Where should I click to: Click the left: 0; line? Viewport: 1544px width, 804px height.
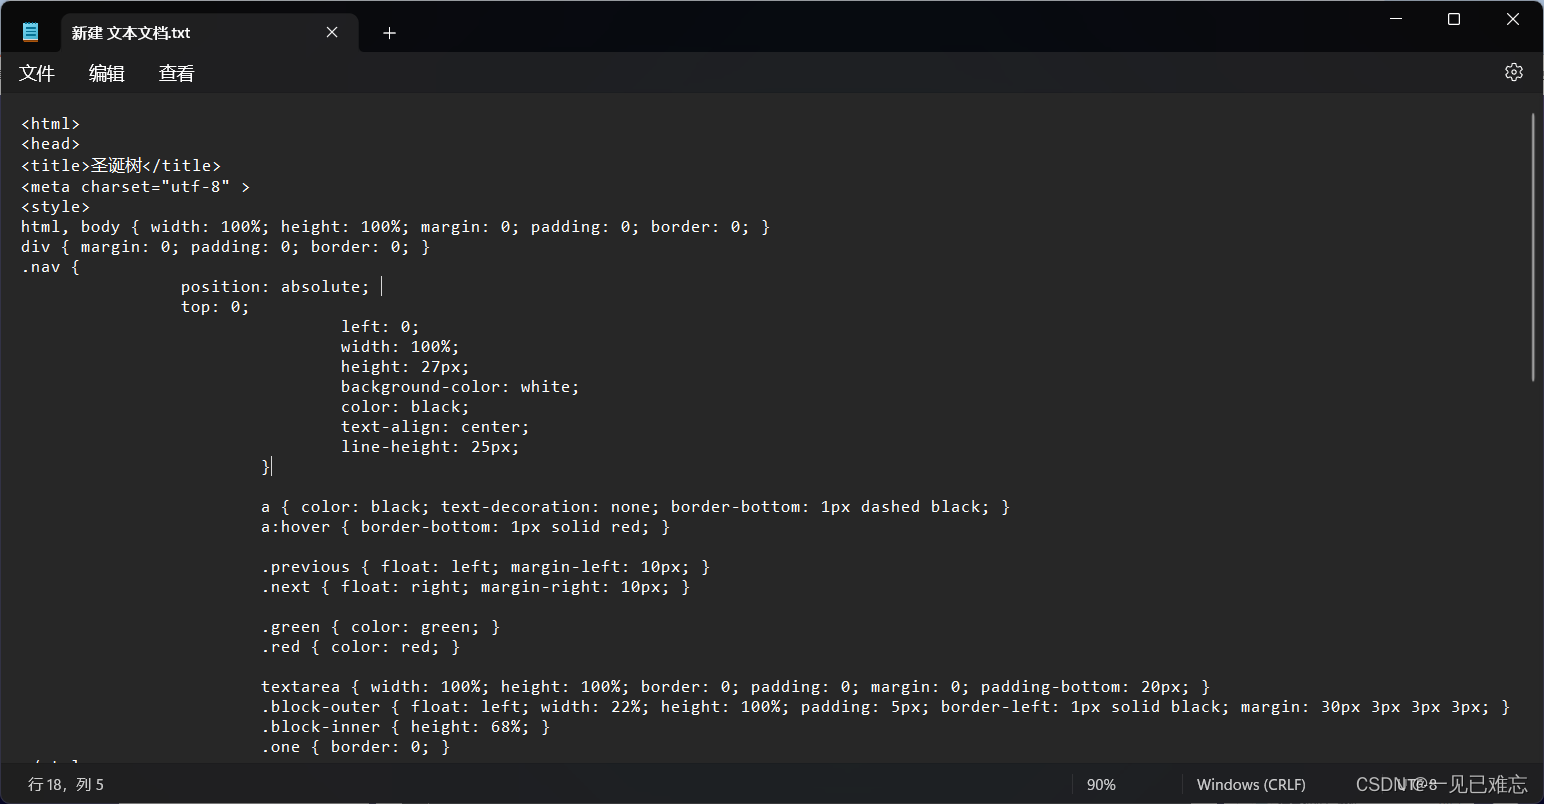(380, 327)
